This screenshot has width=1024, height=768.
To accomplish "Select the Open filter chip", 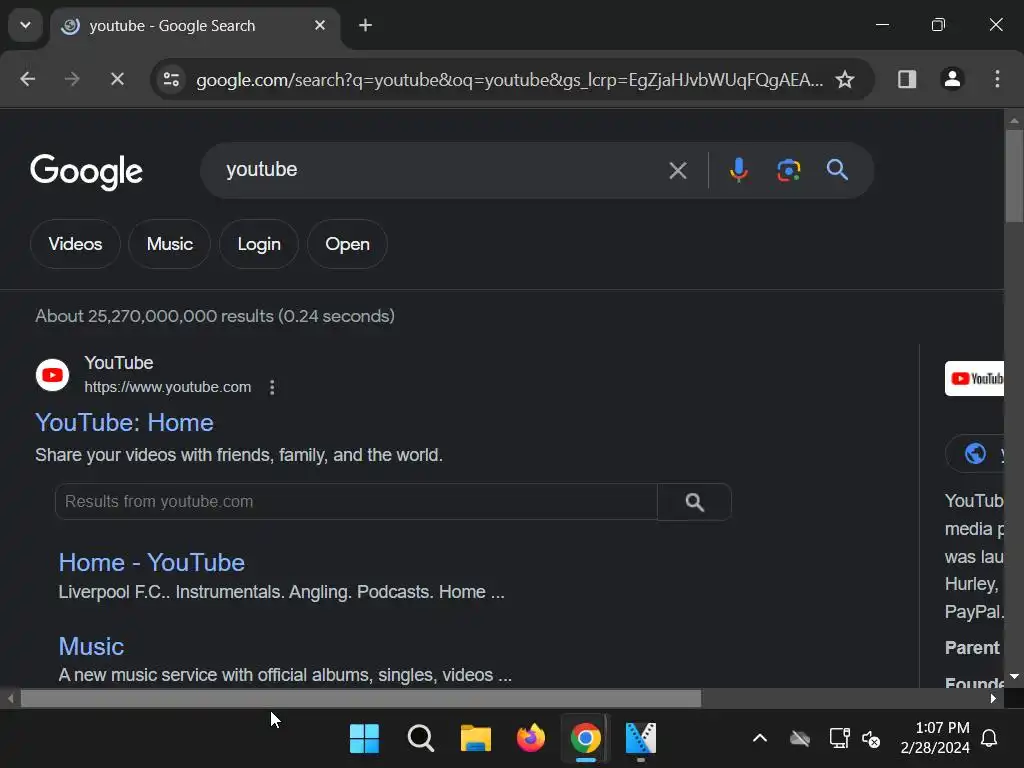I will (x=347, y=244).
